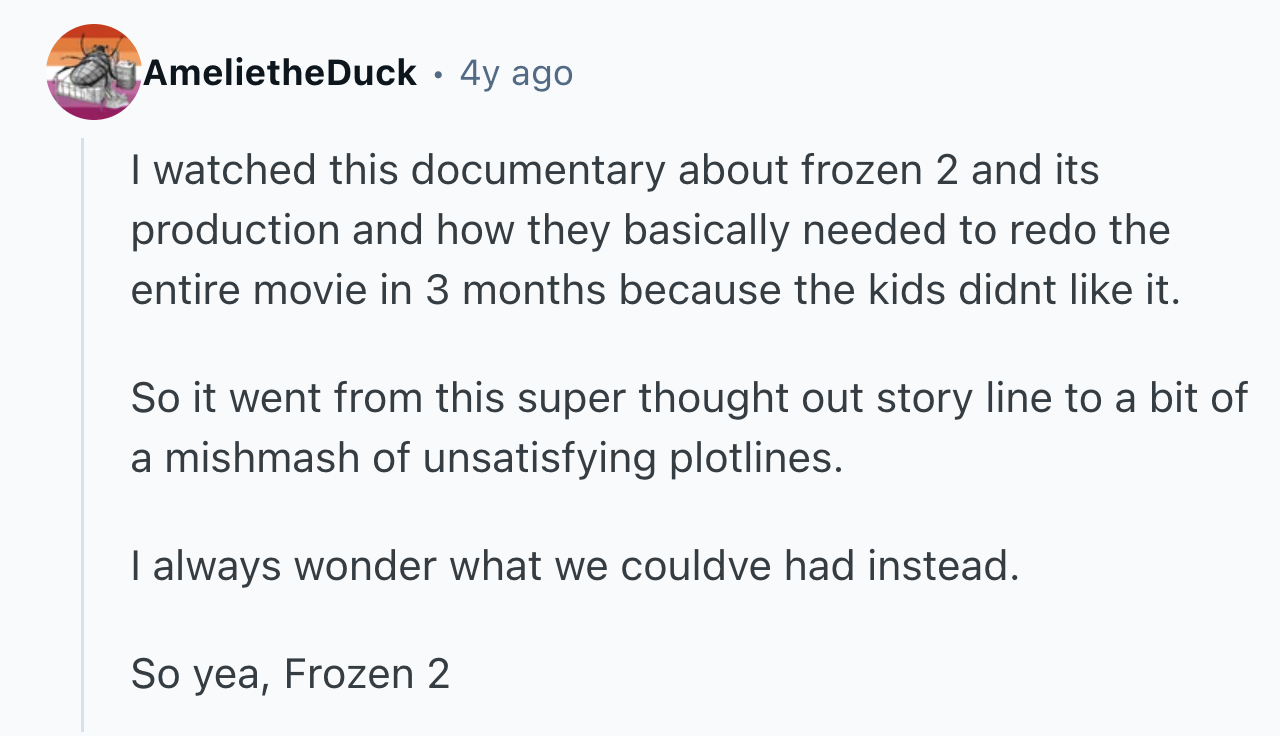Open the AmelietheDuck username link
This screenshot has width=1280, height=736.
coord(280,73)
